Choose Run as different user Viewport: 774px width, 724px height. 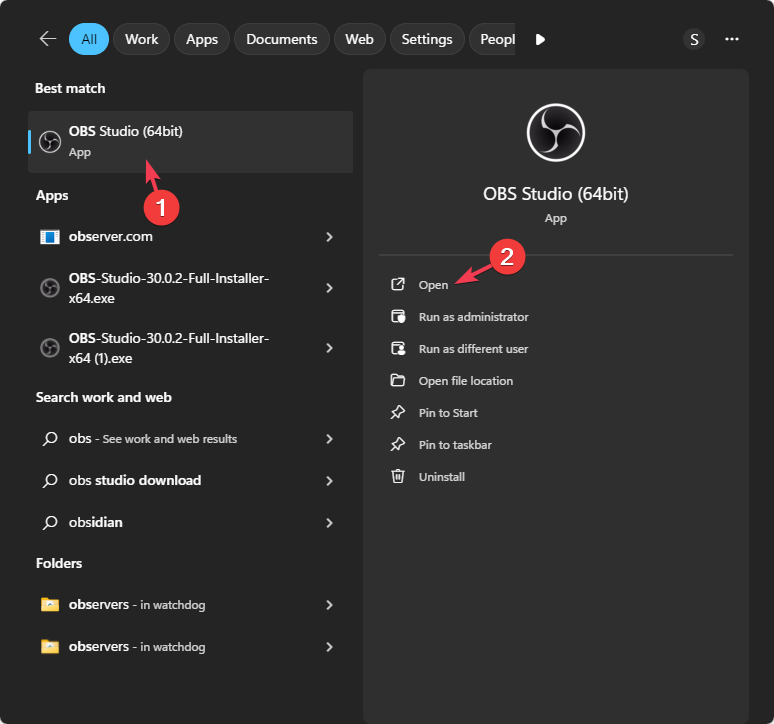473,349
